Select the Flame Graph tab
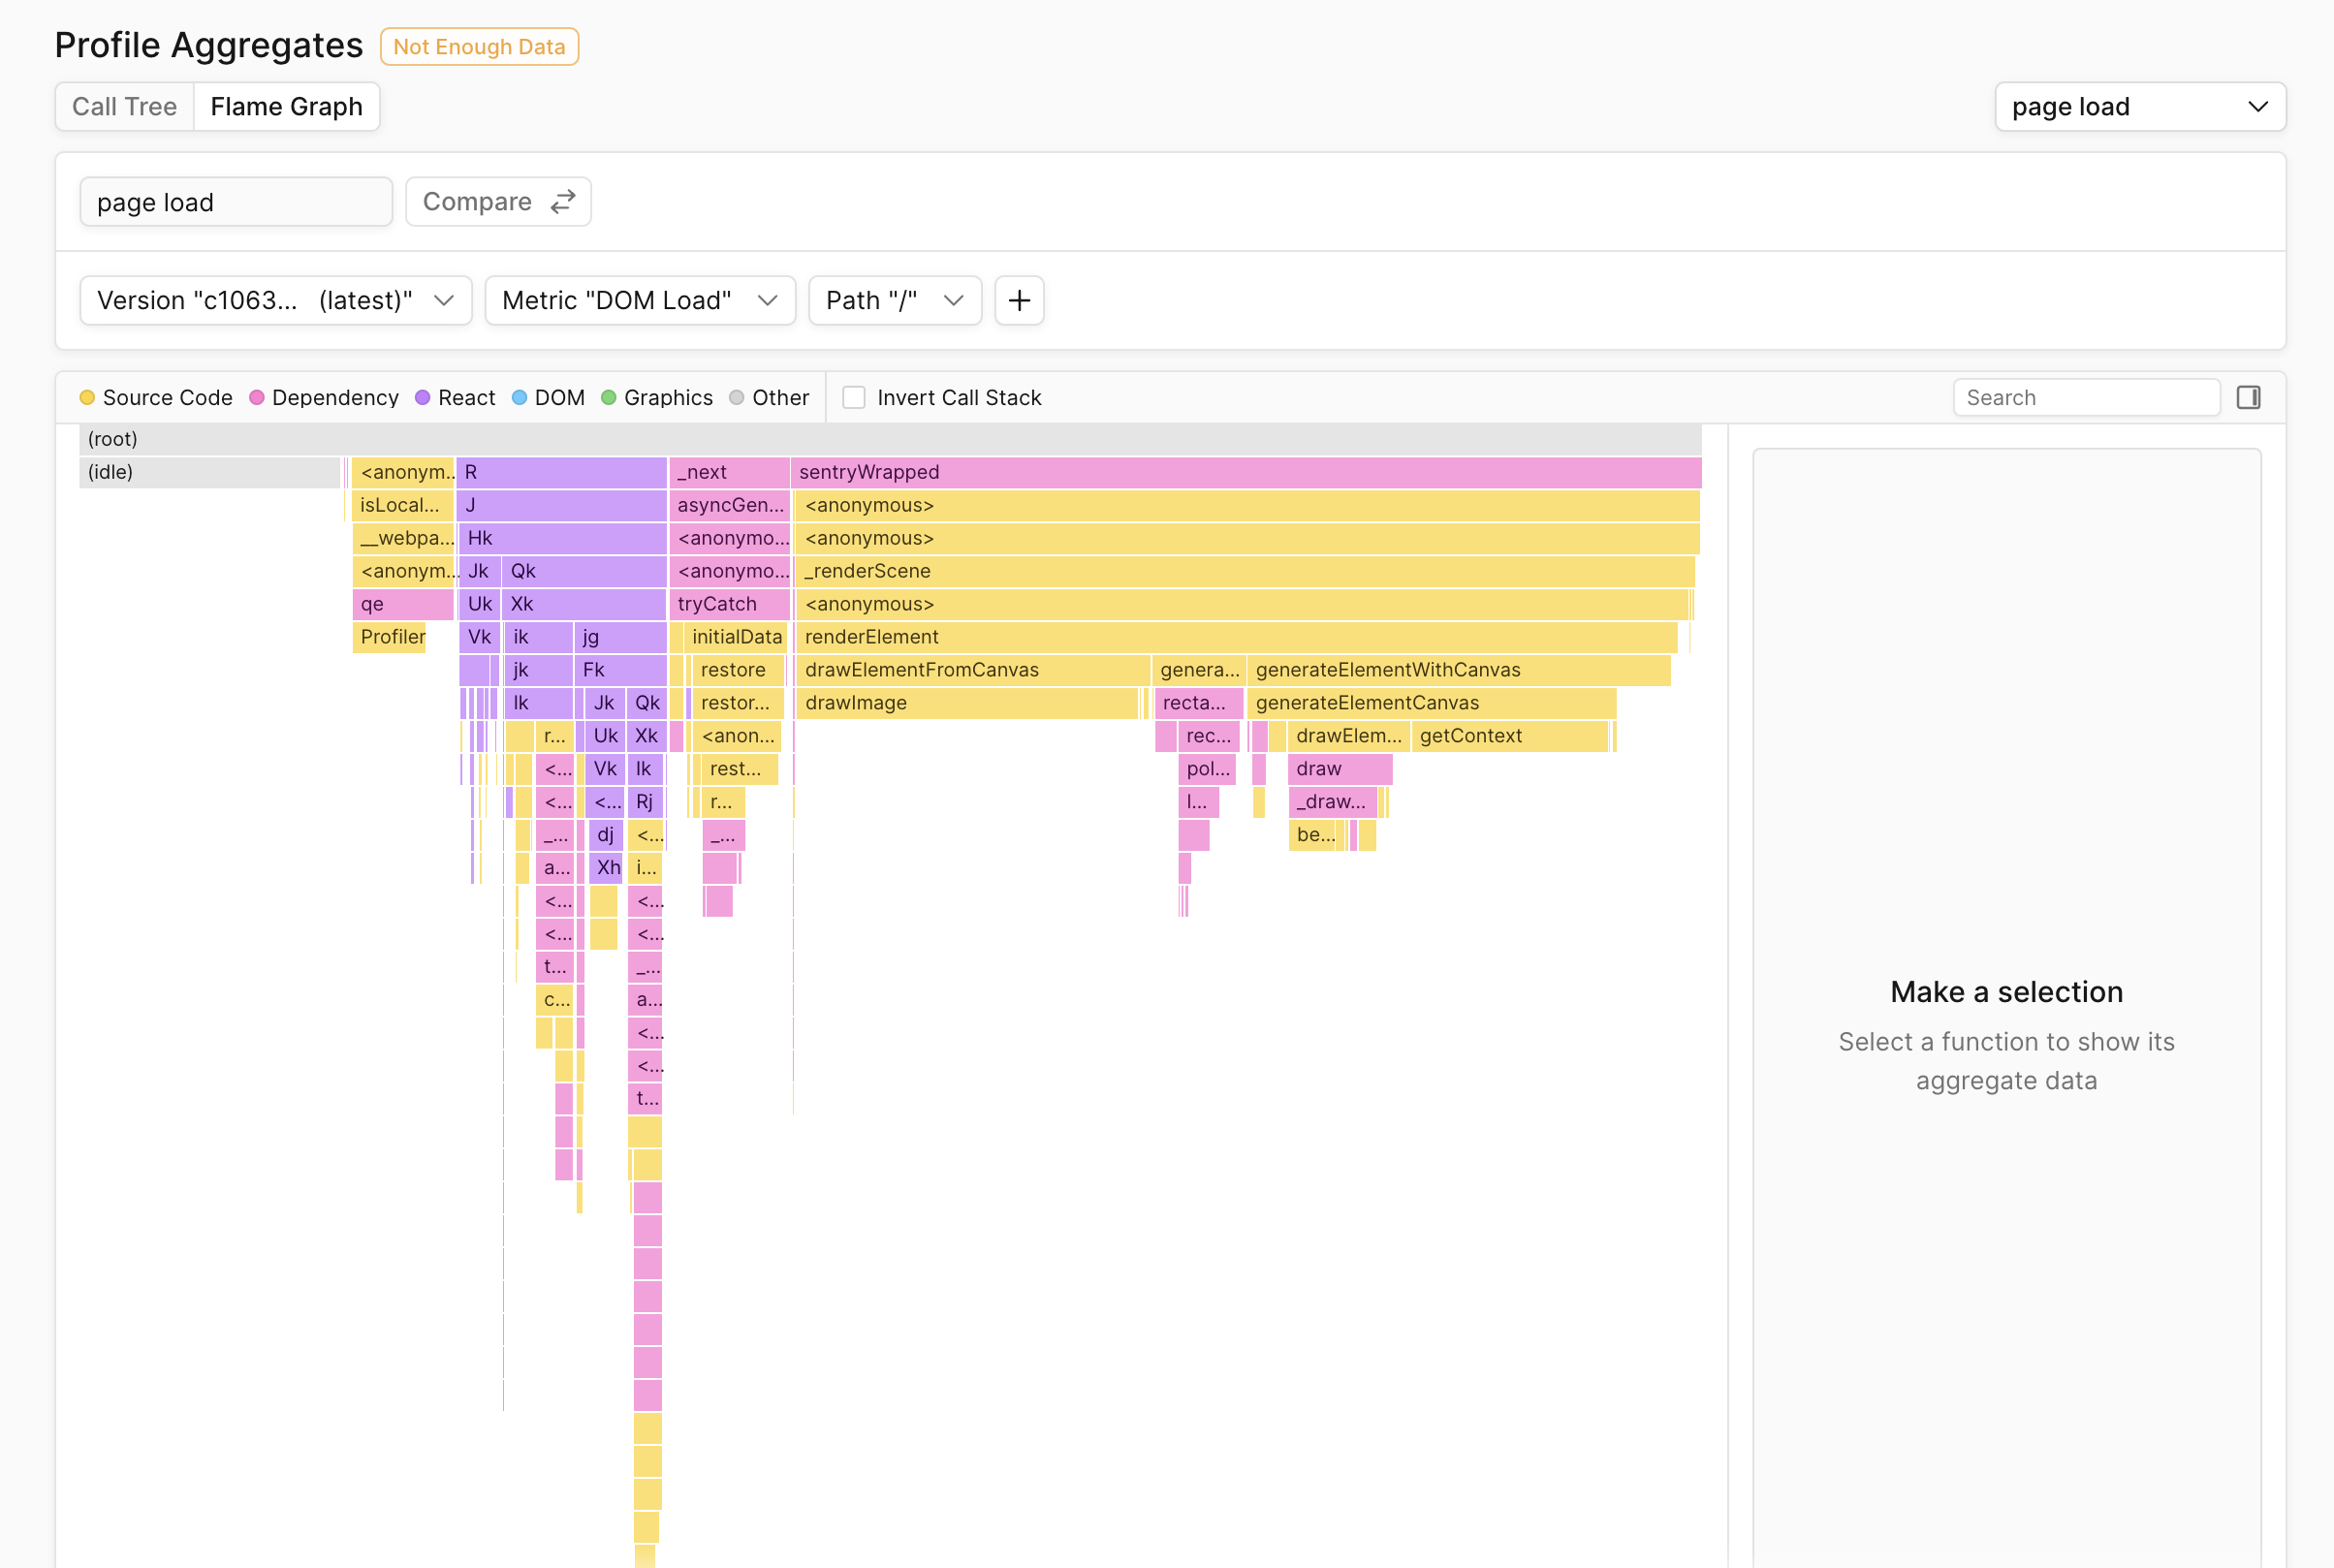The width and height of the screenshot is (2334, 1568). tap(286, 106)
